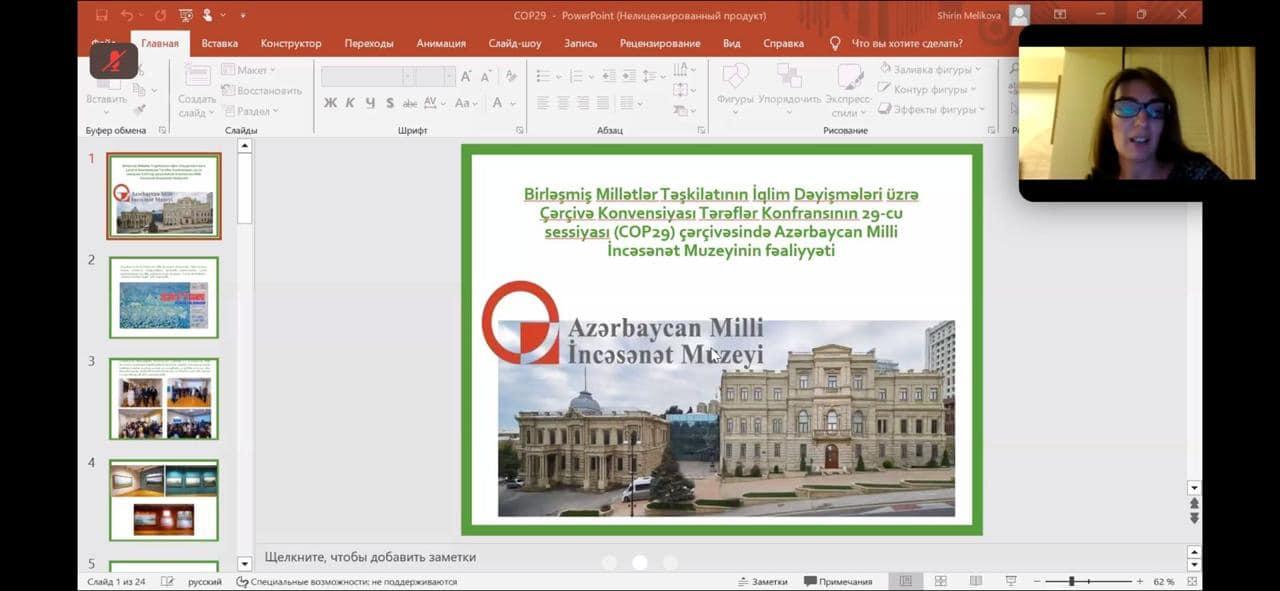The image size is (1280, 591).
Task: Save the presentation from Quick Access Toolbar
Action: click(x=102, y=15)
